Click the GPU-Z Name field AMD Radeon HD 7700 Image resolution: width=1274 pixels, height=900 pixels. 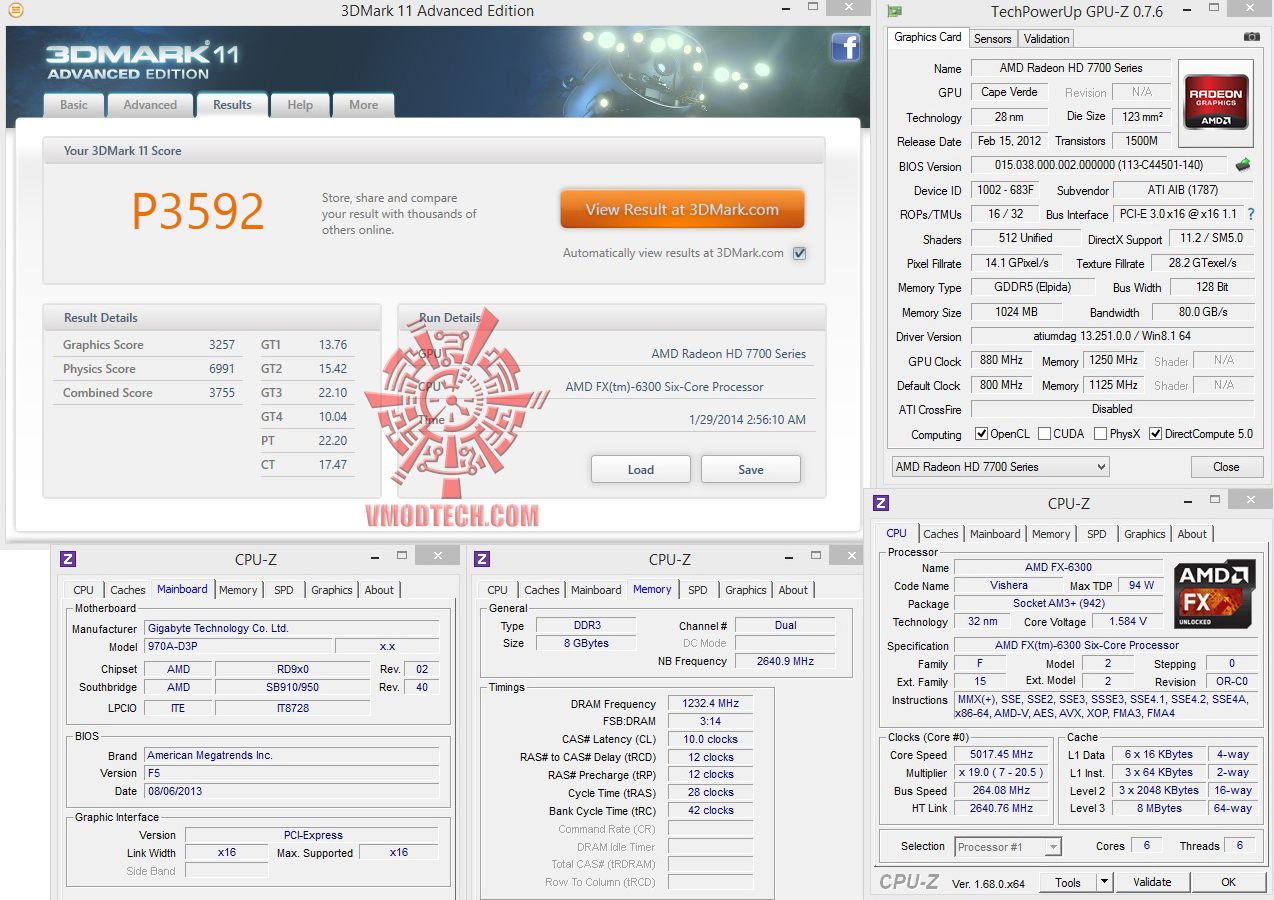coord(1071,68)
